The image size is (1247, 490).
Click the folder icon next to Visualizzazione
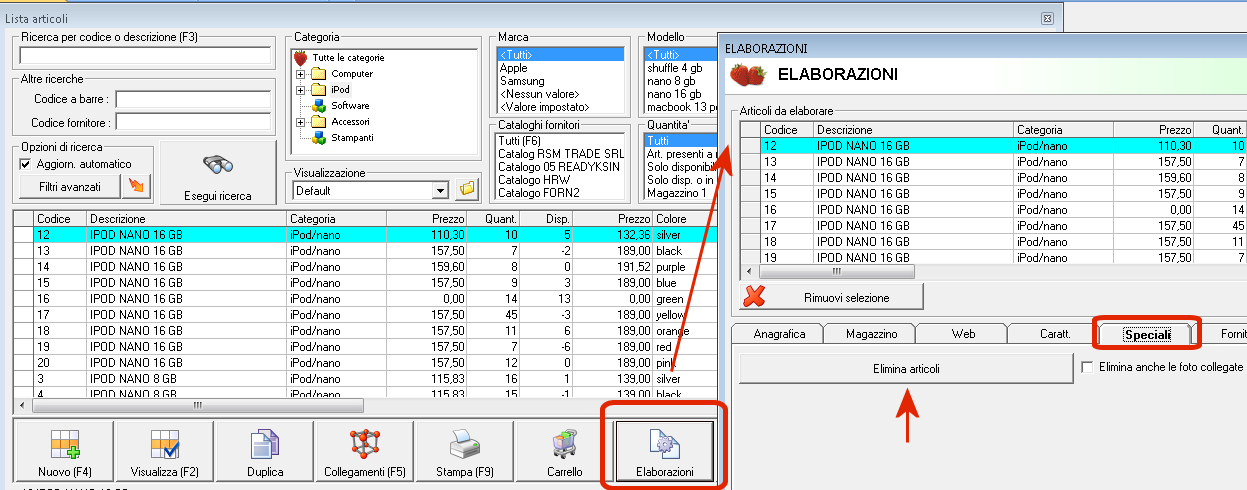coord(466,189)
